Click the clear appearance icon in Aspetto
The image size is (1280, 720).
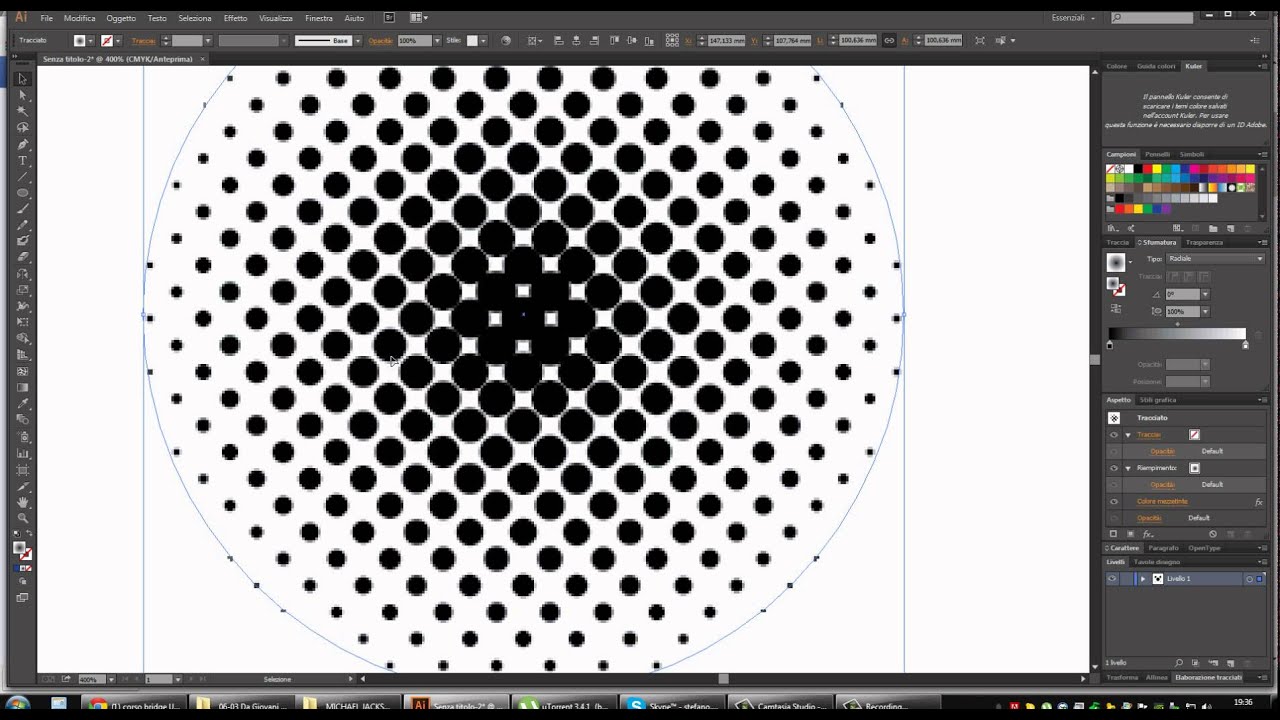click(x=1213, y=534)
